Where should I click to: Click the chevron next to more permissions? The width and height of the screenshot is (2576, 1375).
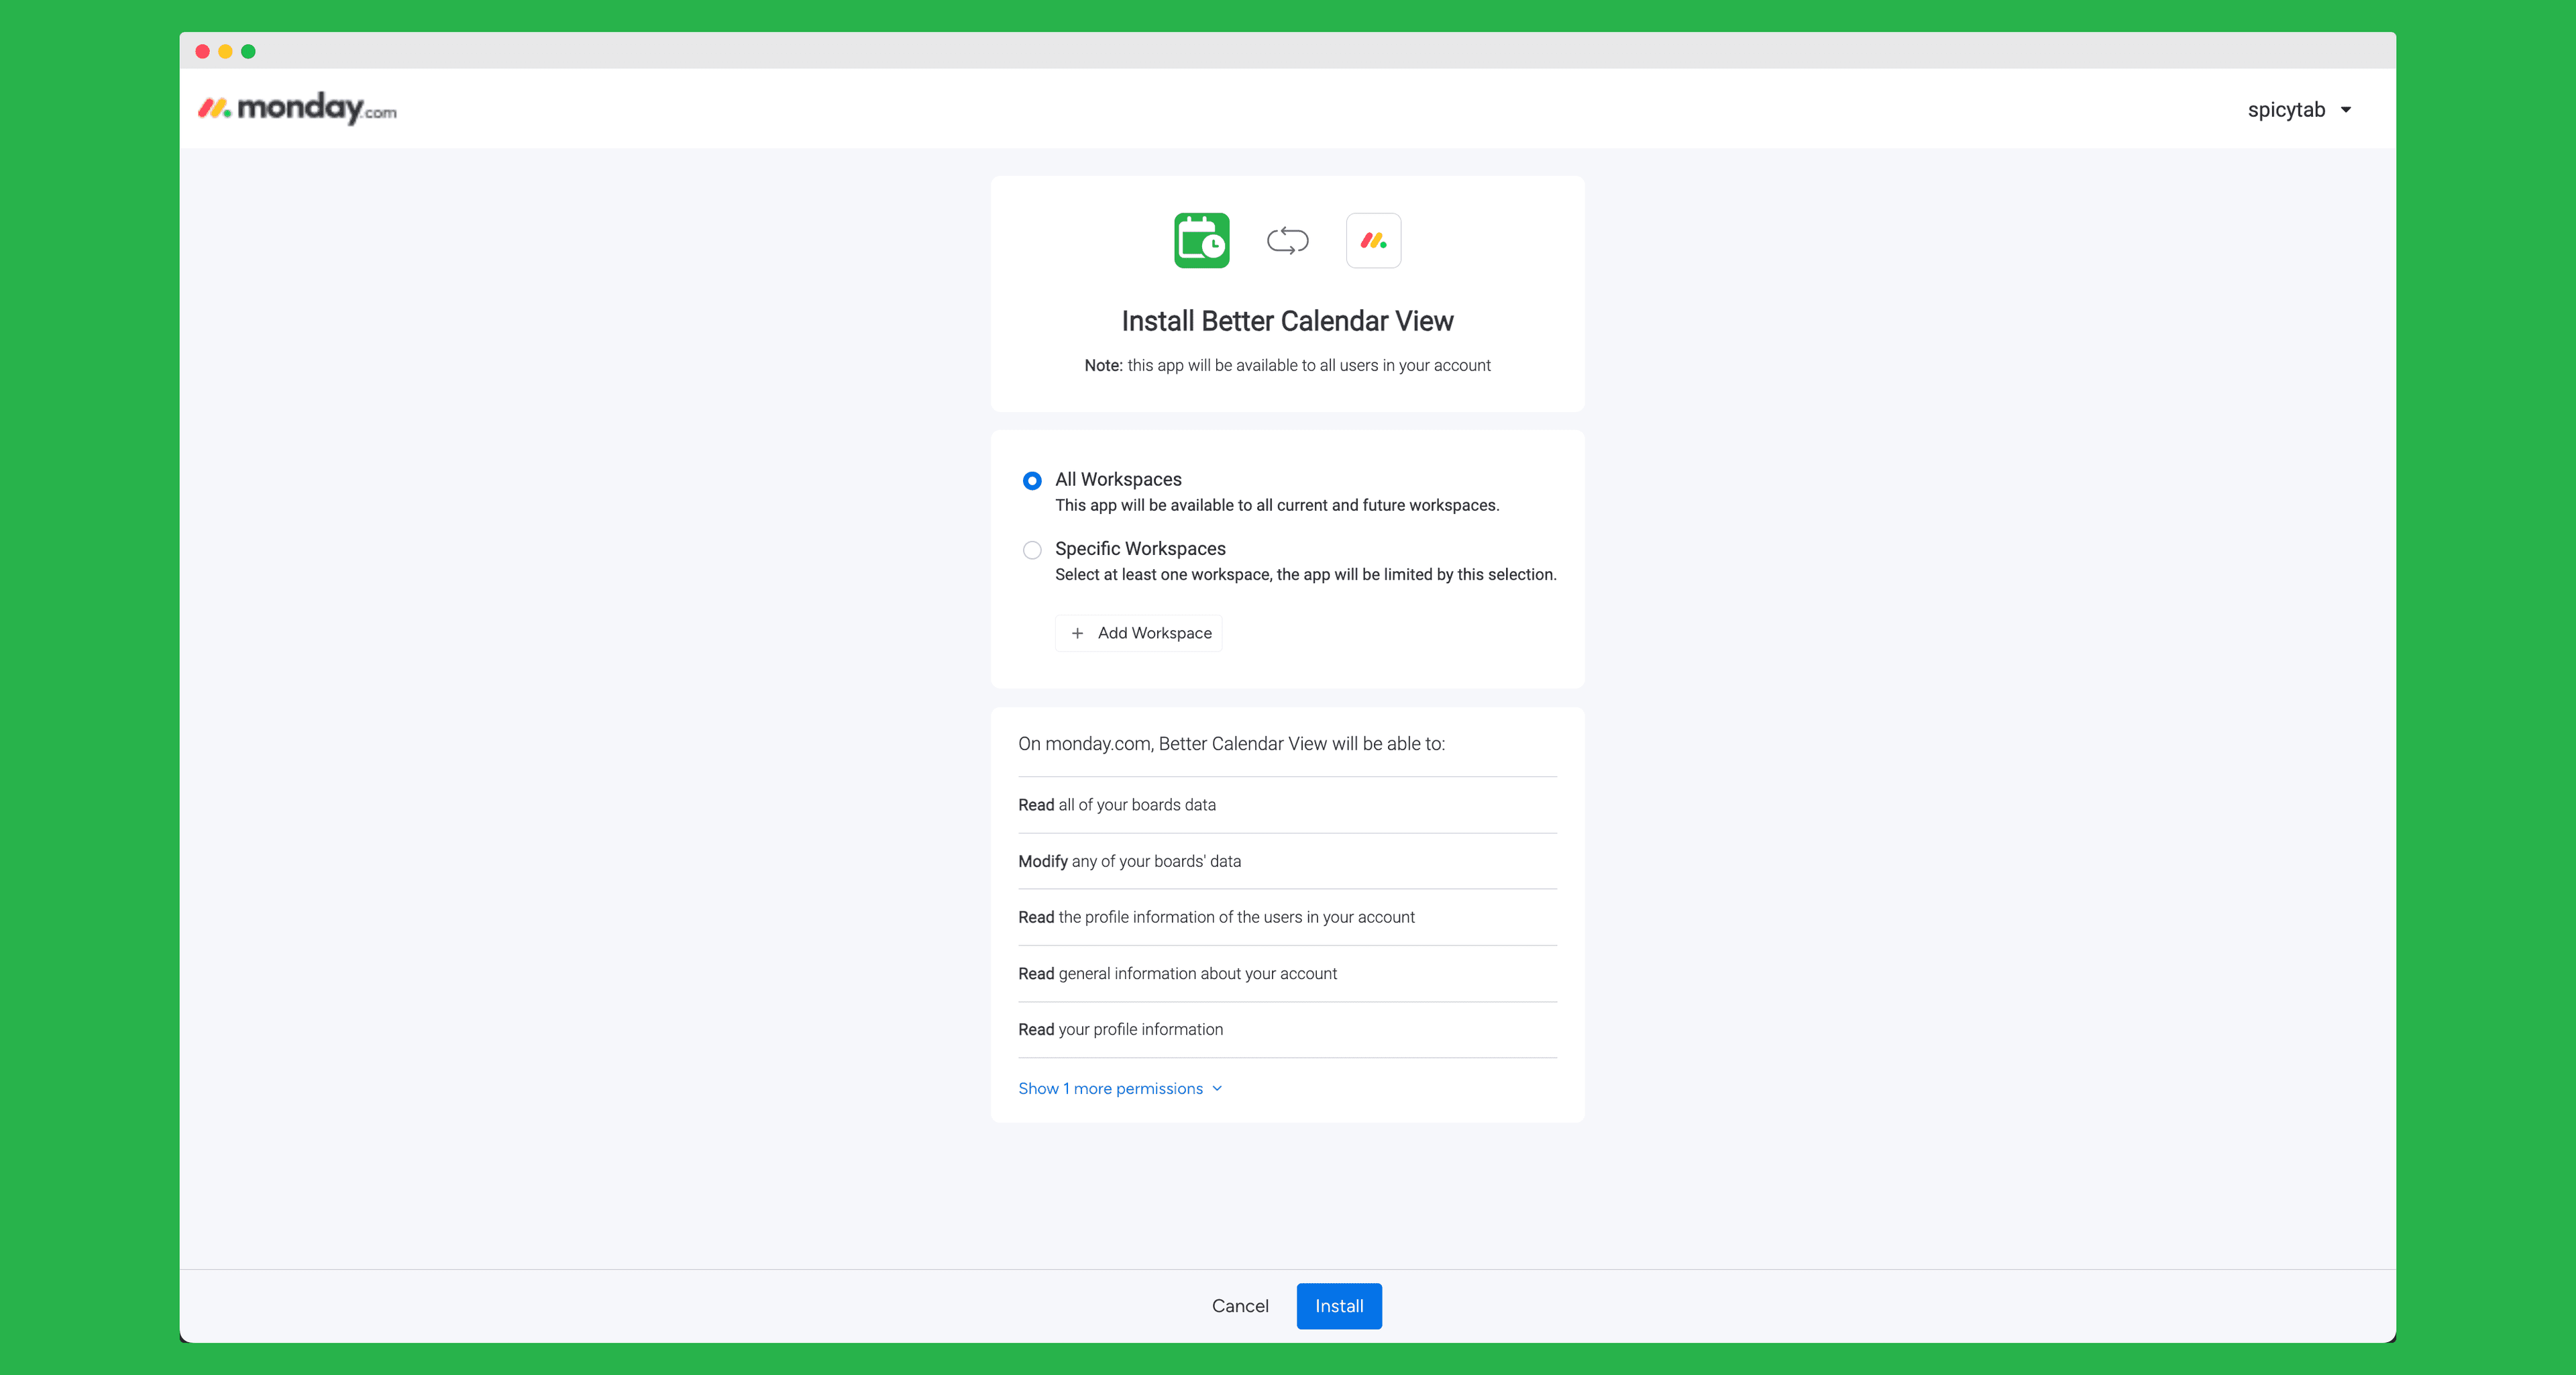coord(1217,1088)
